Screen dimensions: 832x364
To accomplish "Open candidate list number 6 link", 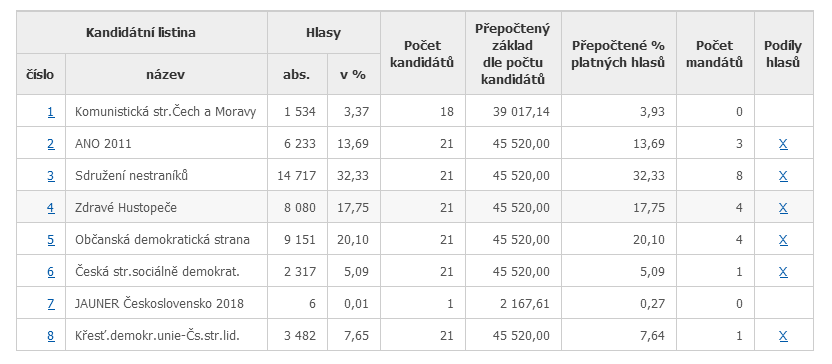I will click(51, 272).
